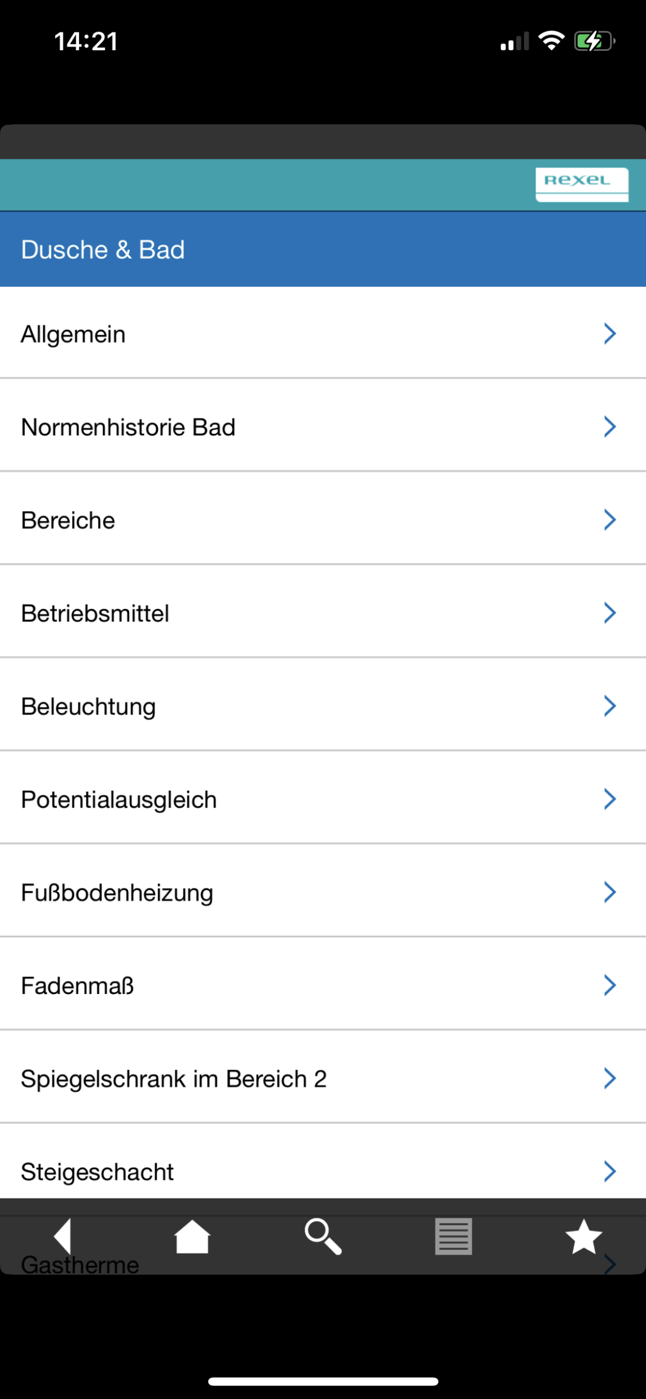
Task: Open the Potentialausgleich entry
Action: pyautogui.click(x=119, y=799)
